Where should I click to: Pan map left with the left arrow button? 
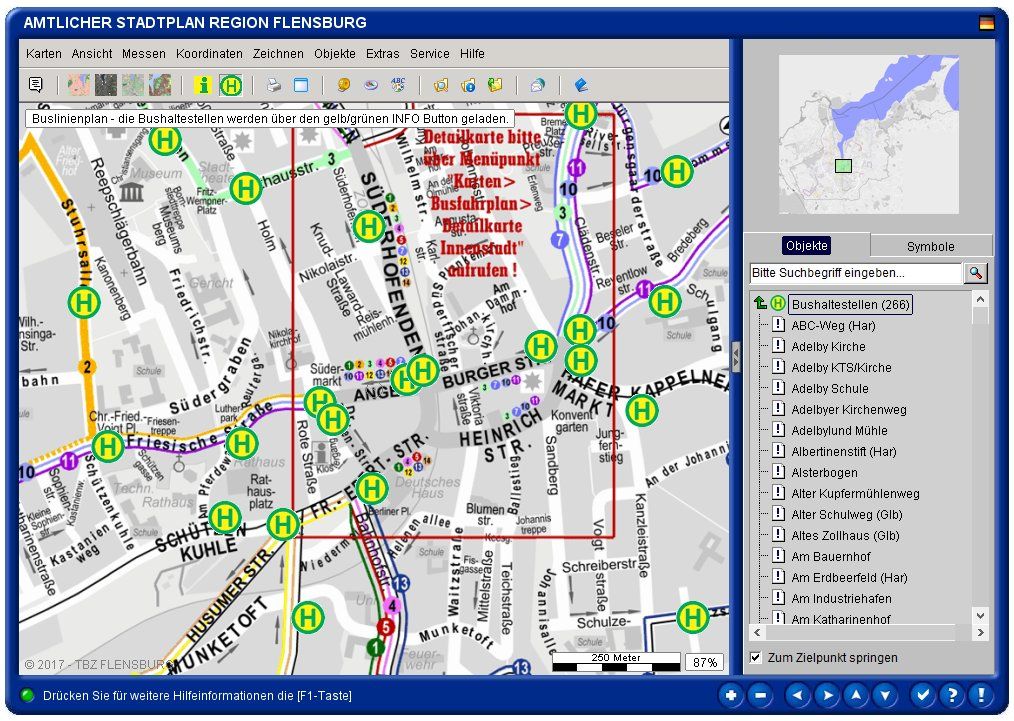click(x=796, y=695)
